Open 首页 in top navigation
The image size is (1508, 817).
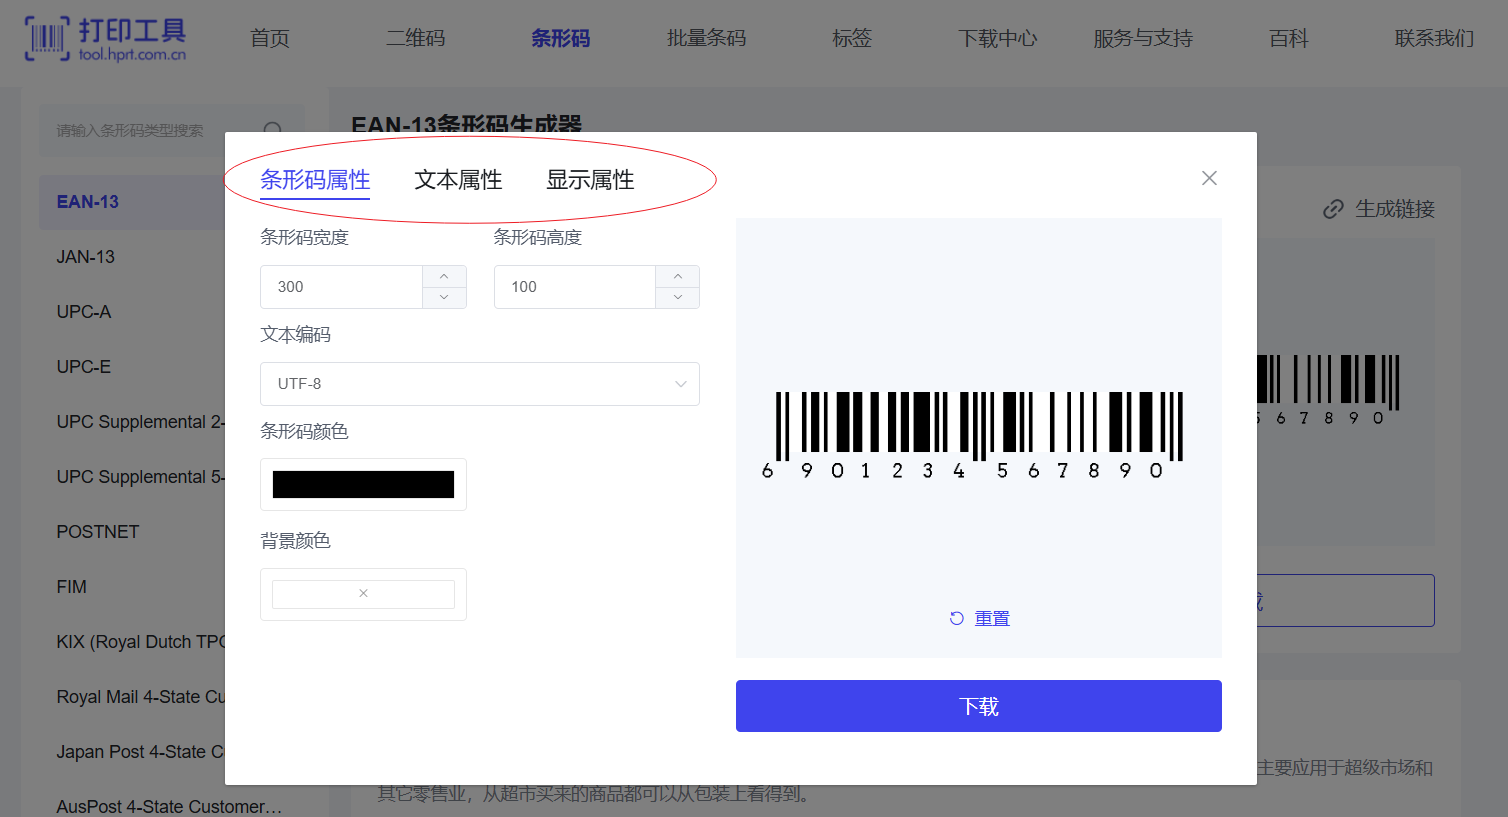pyautogui.click(x=270, y=39)
